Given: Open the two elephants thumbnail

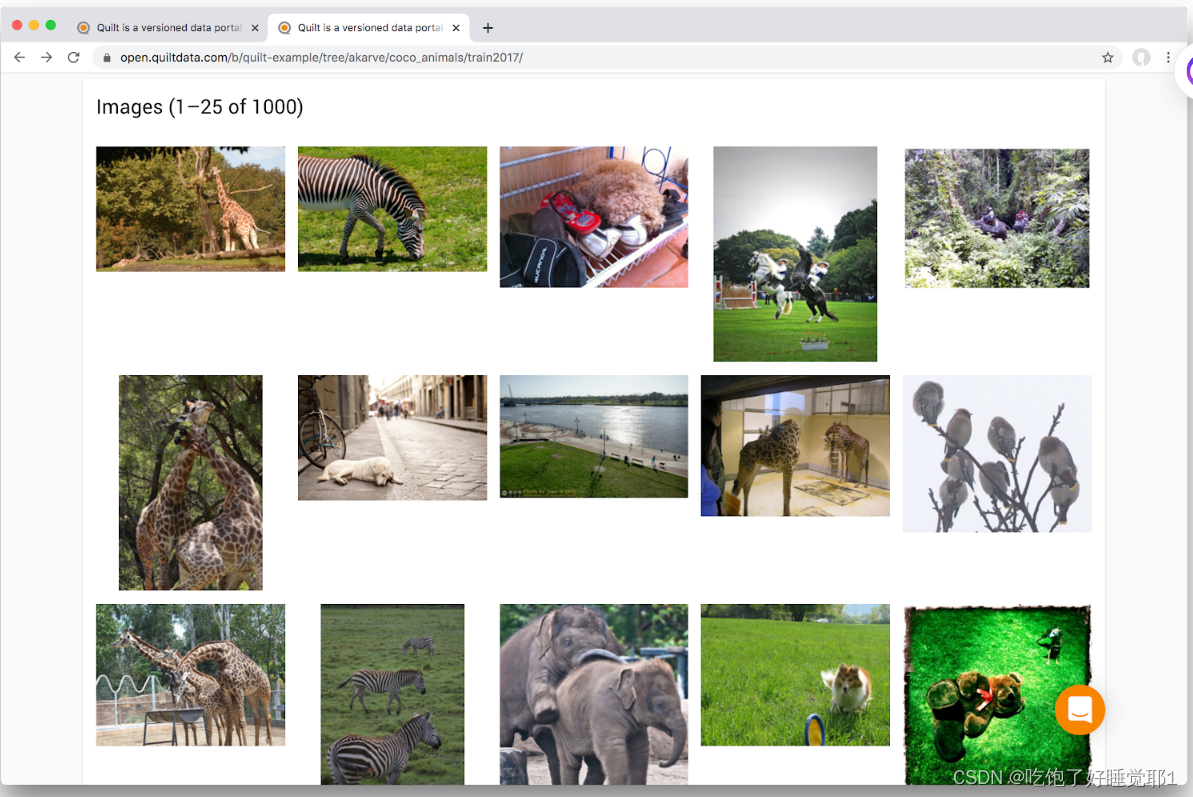Looking at the screenshot, I should click(x=593, y=694).
